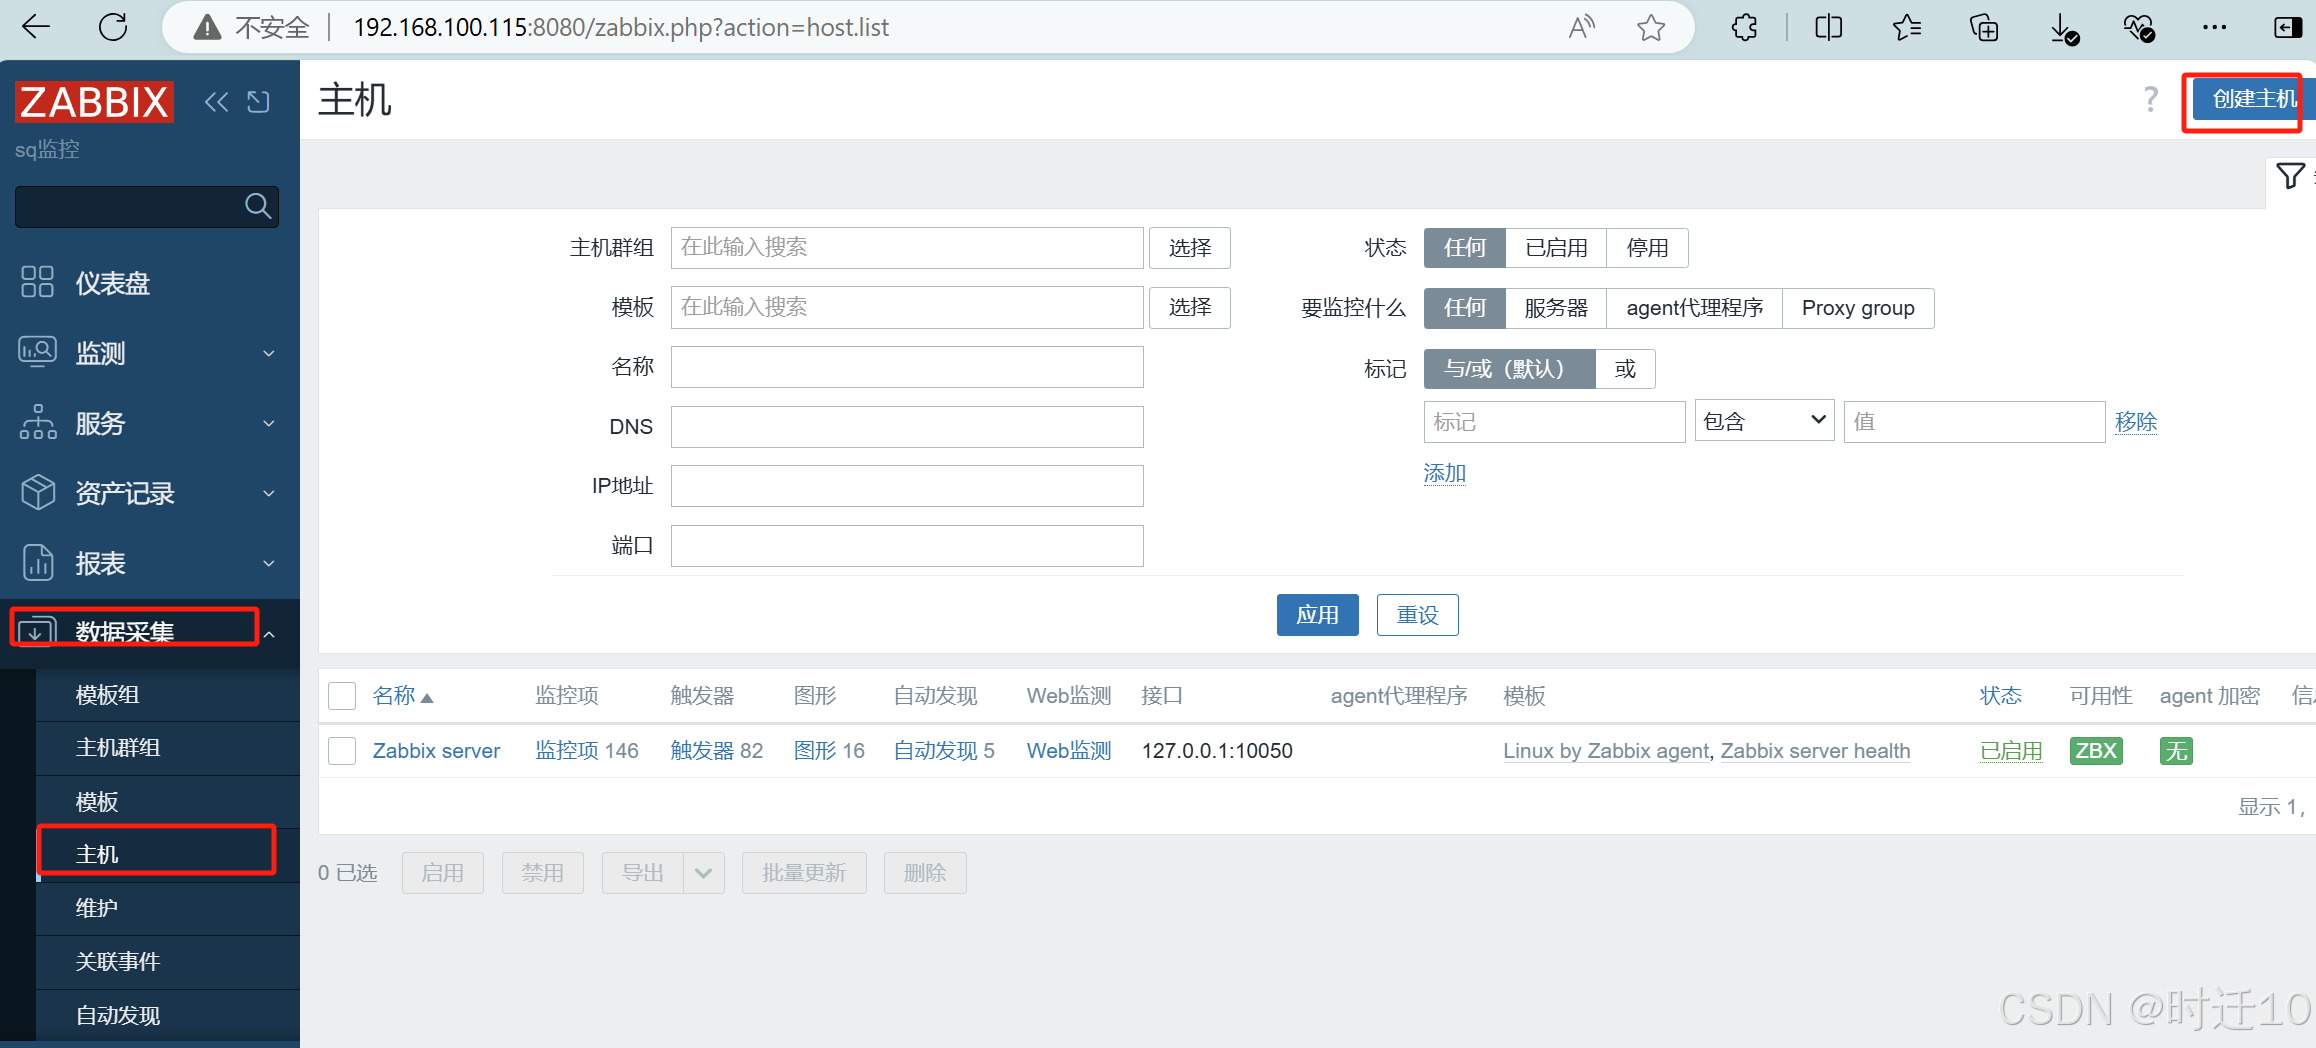2316x1048 pixels.
Task: Select 已启用 status option
Action: click(x=1556, y=248)
